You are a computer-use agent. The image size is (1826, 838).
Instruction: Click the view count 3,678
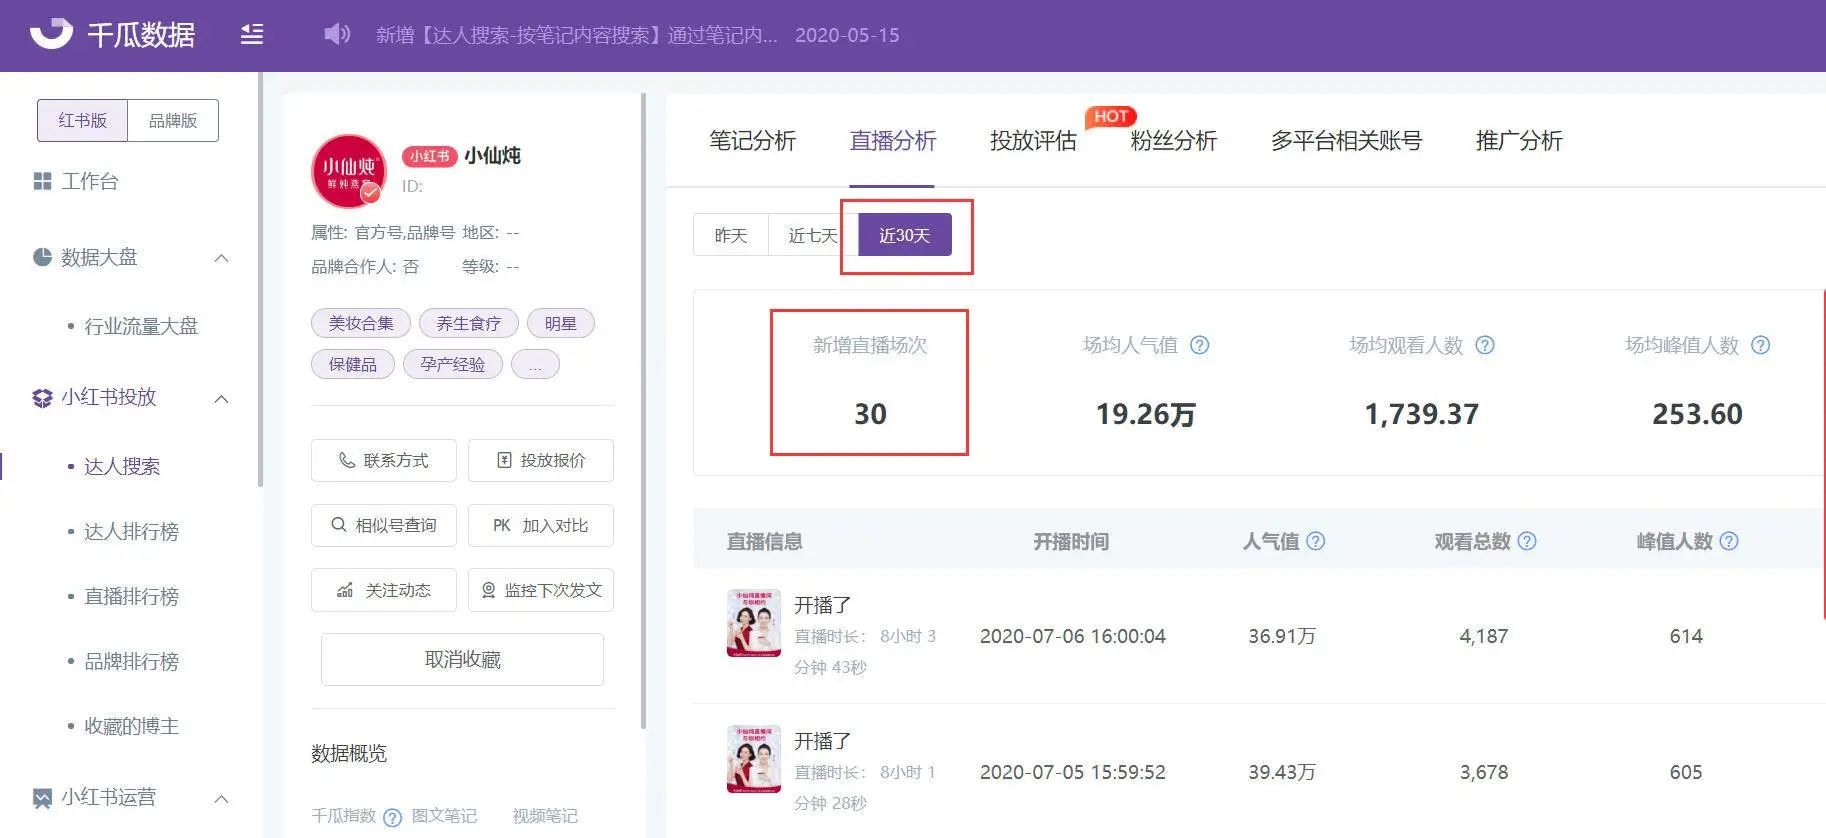click(1484, 772)
